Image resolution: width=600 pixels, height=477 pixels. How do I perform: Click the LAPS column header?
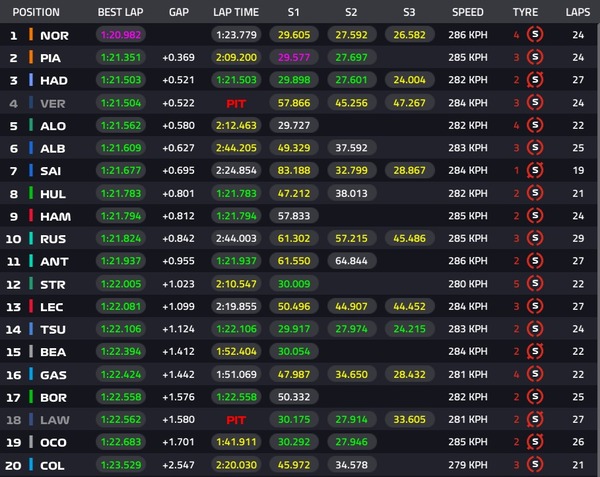pyautogui.click(x=576, y=13)
